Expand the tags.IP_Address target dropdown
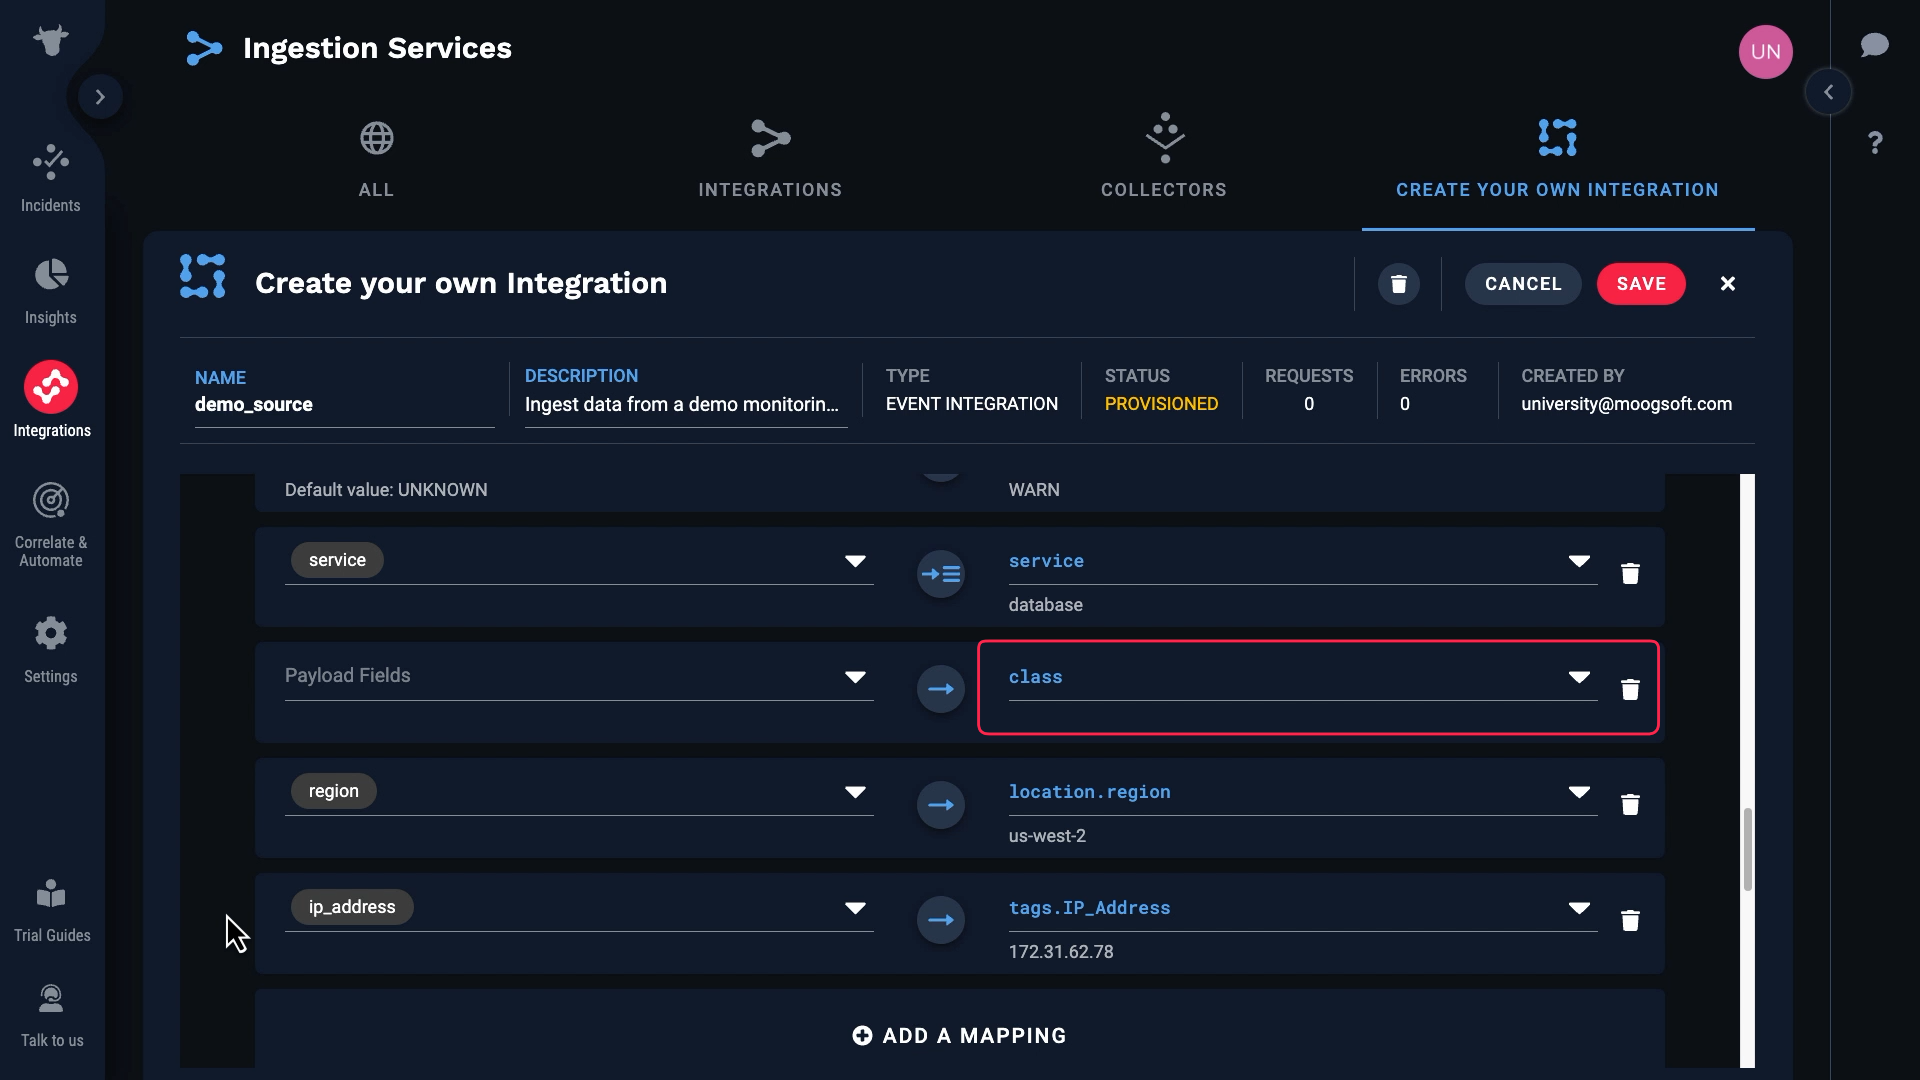The width and height of the screenshot is (1920, 1080). (x=1578, y=908)
